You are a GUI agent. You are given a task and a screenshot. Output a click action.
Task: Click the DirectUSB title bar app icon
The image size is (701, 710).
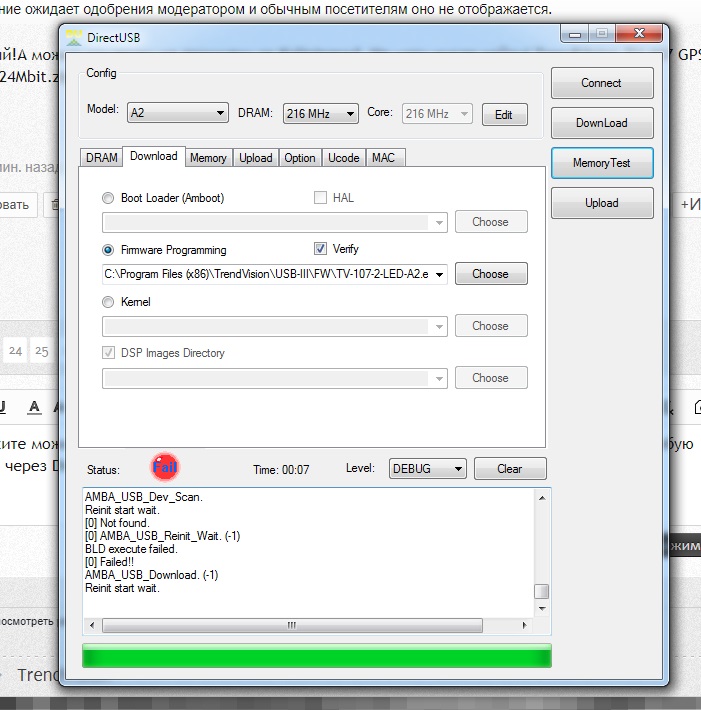[x=75, y=38]
